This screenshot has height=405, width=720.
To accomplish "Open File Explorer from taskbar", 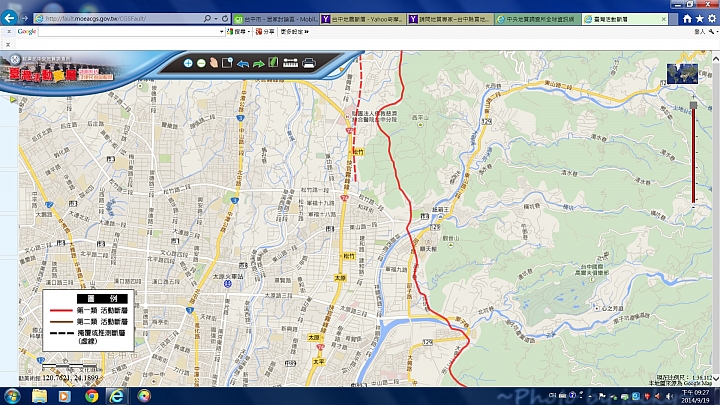I will click(x=39, y=396).
